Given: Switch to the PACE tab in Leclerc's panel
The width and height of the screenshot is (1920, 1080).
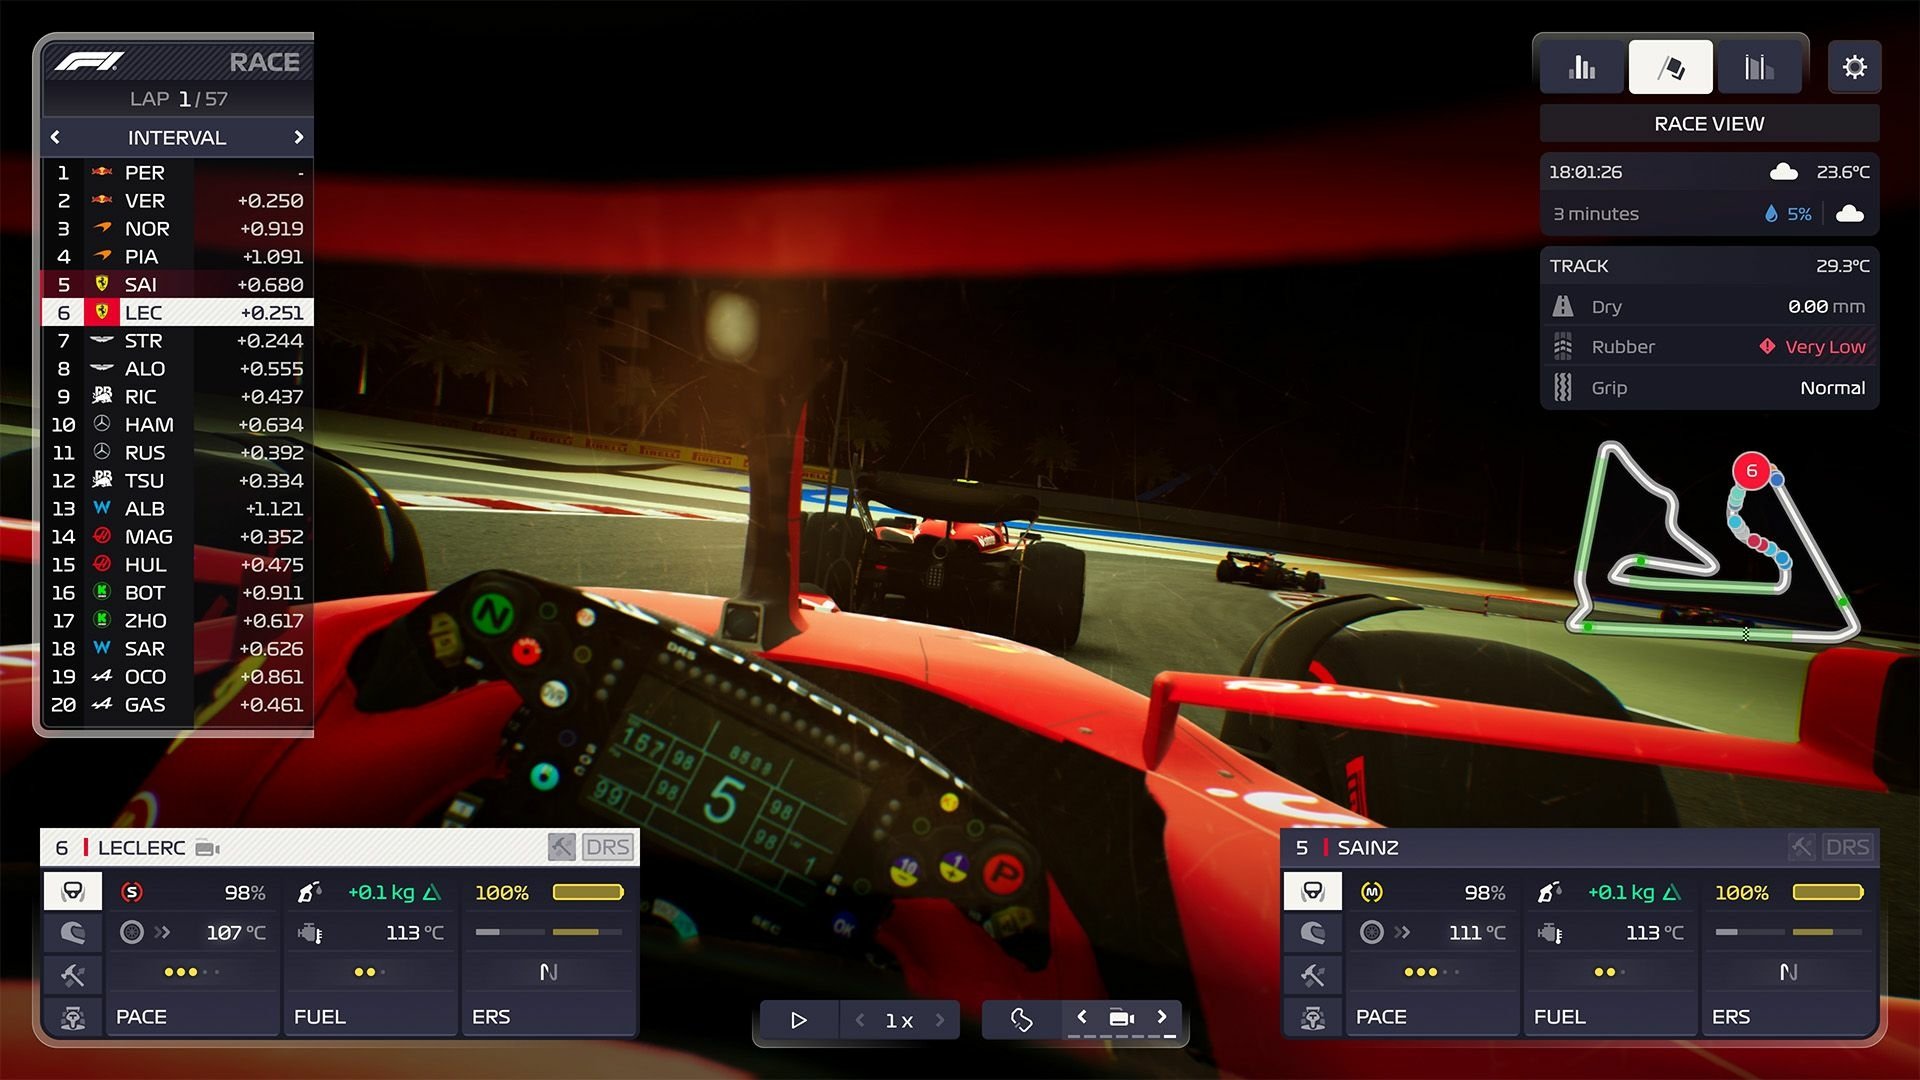Looking at the screenshot, I should pos(142,1017).
